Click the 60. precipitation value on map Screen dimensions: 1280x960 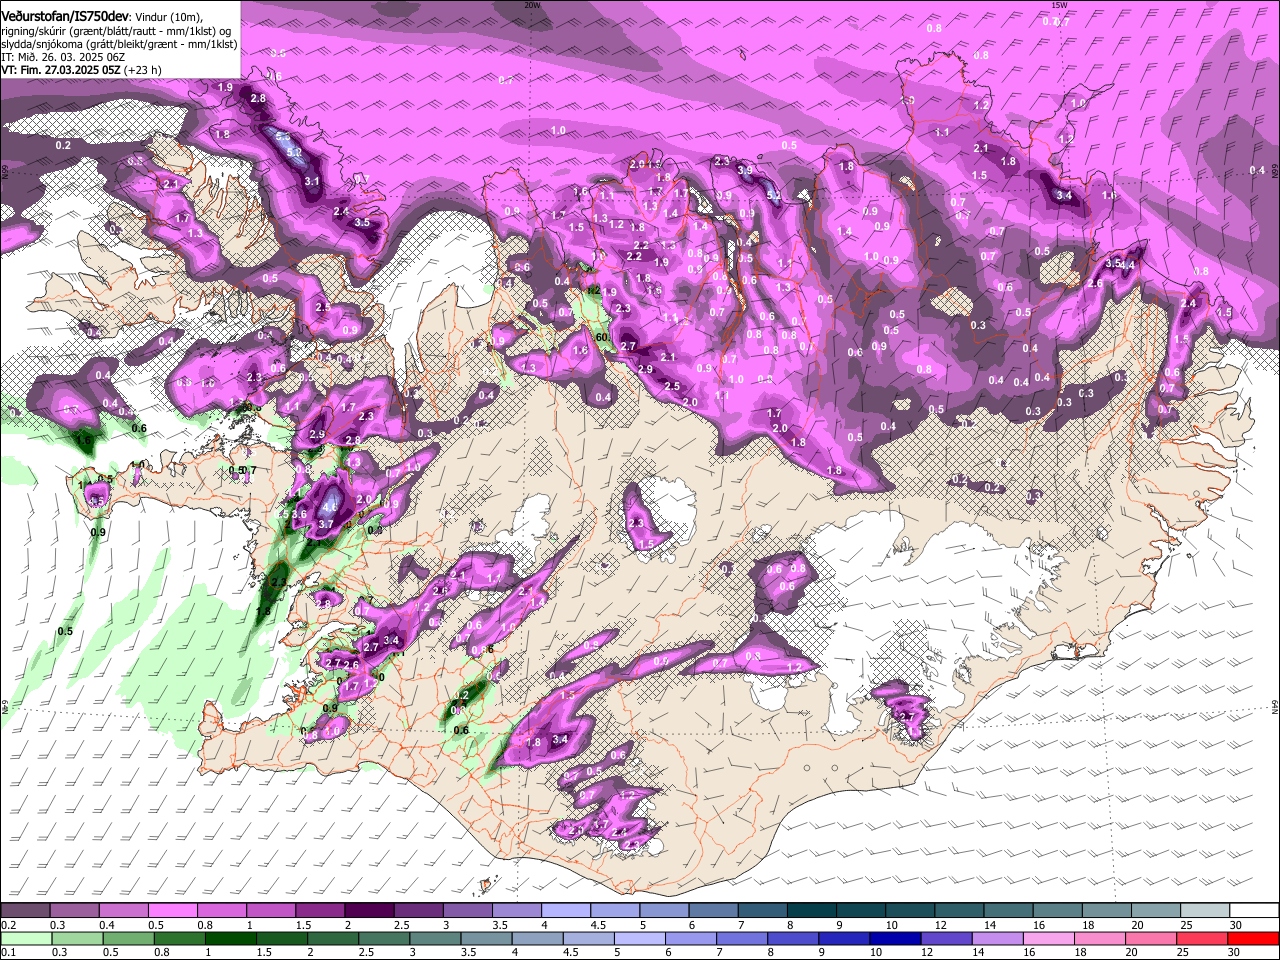coord(602,338)
